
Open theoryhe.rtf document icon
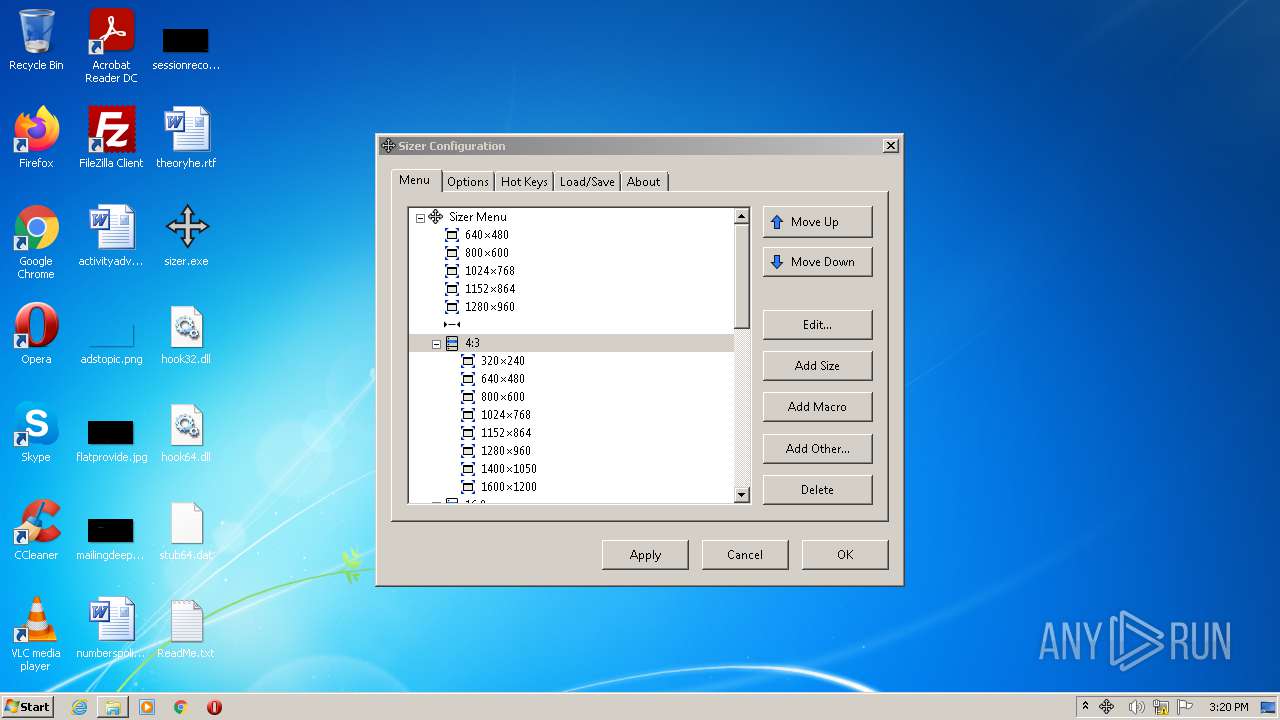(x=186, y=137)
